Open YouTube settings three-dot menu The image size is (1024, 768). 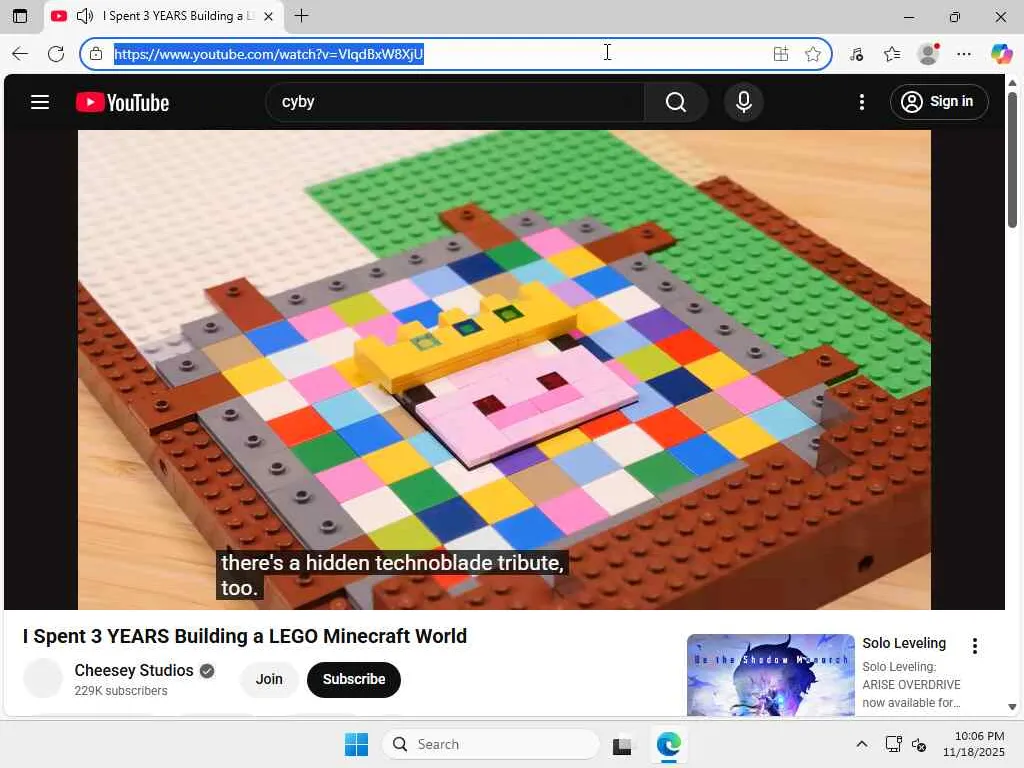861,102
